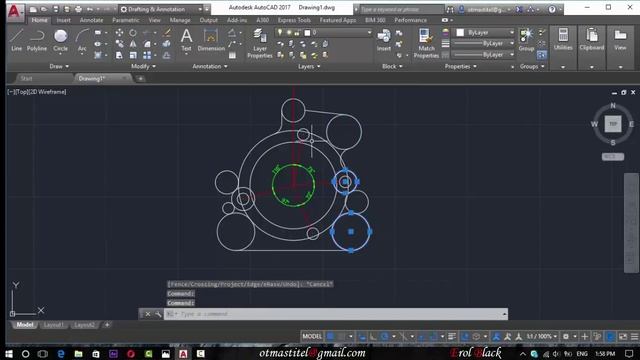
Task: Toggle grid display in status bar
Action: [330, 336]
